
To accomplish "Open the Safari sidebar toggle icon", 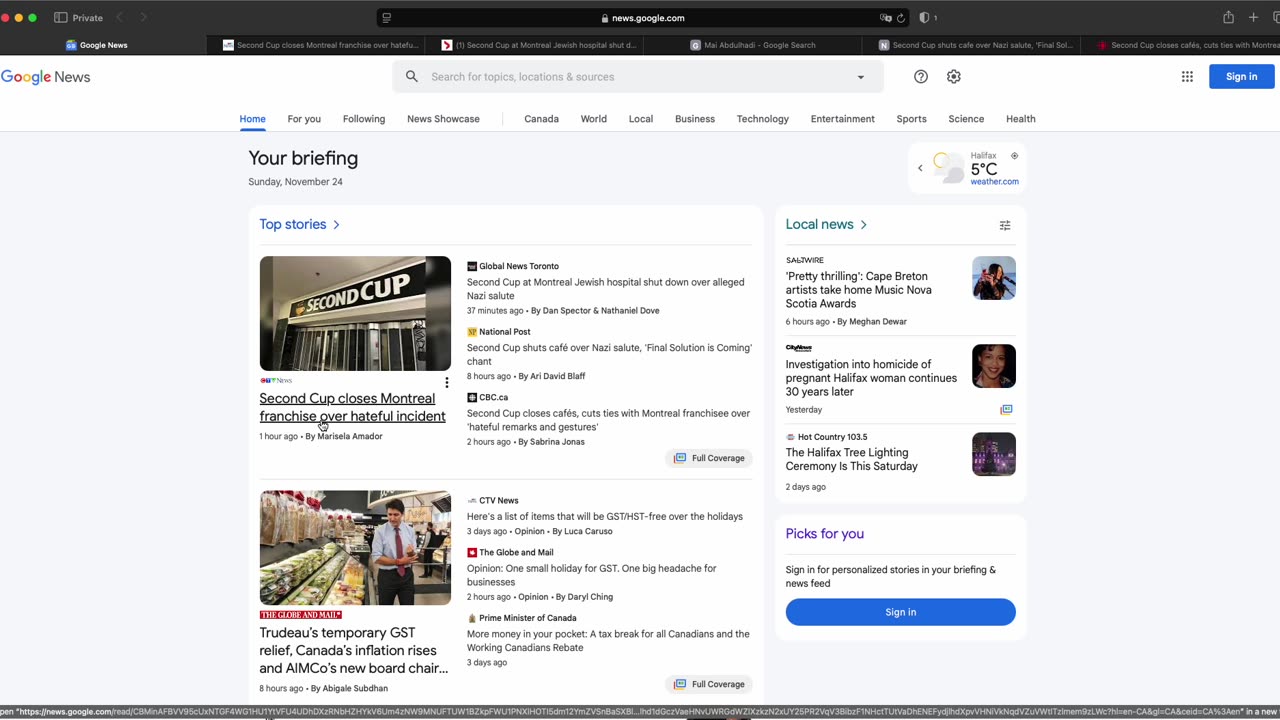I will [x=61, y=18].
